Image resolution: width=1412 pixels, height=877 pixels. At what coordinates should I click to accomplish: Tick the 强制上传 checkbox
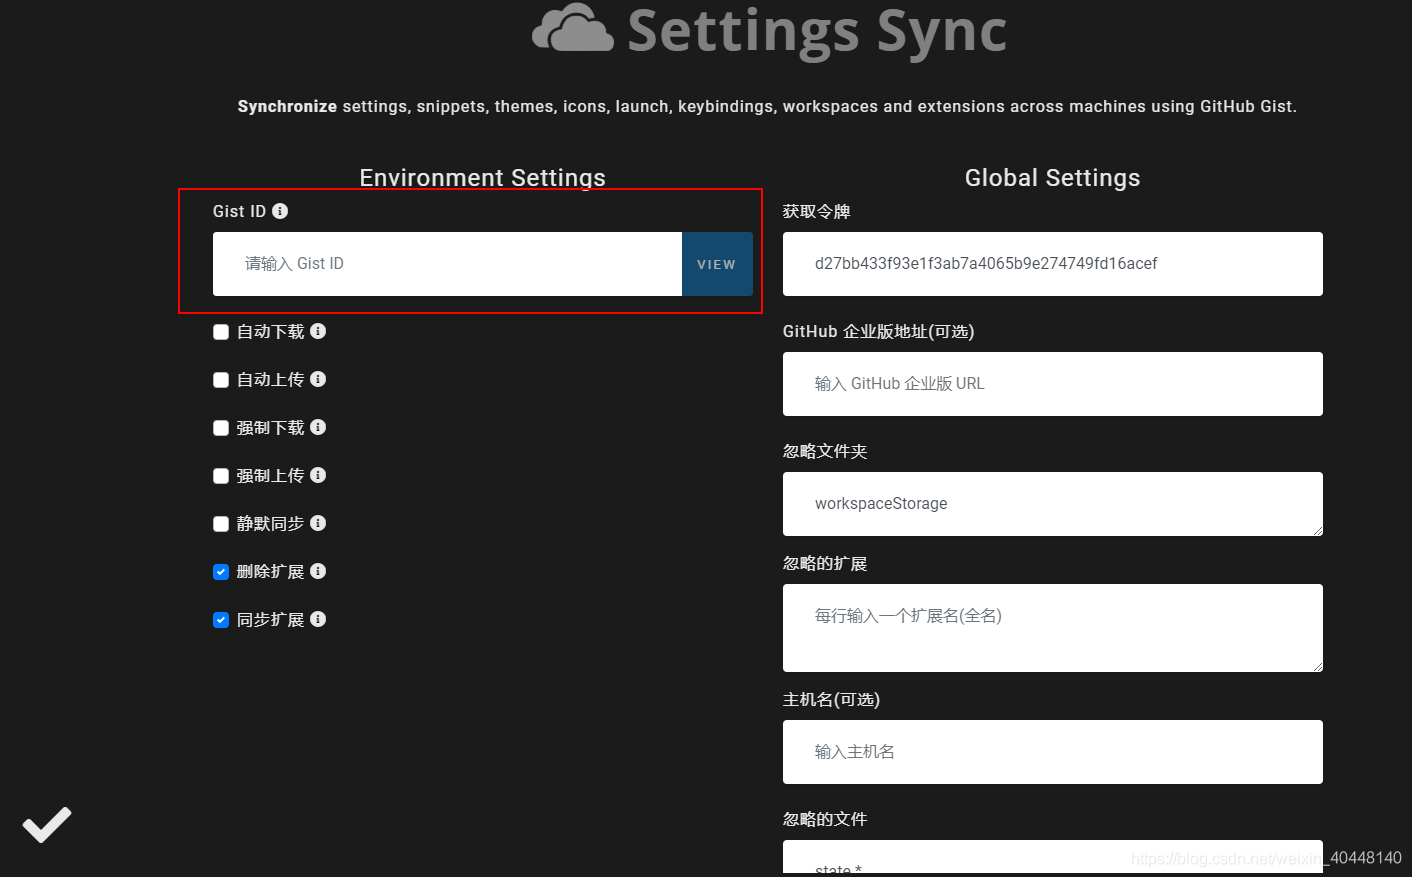[221, 476]
